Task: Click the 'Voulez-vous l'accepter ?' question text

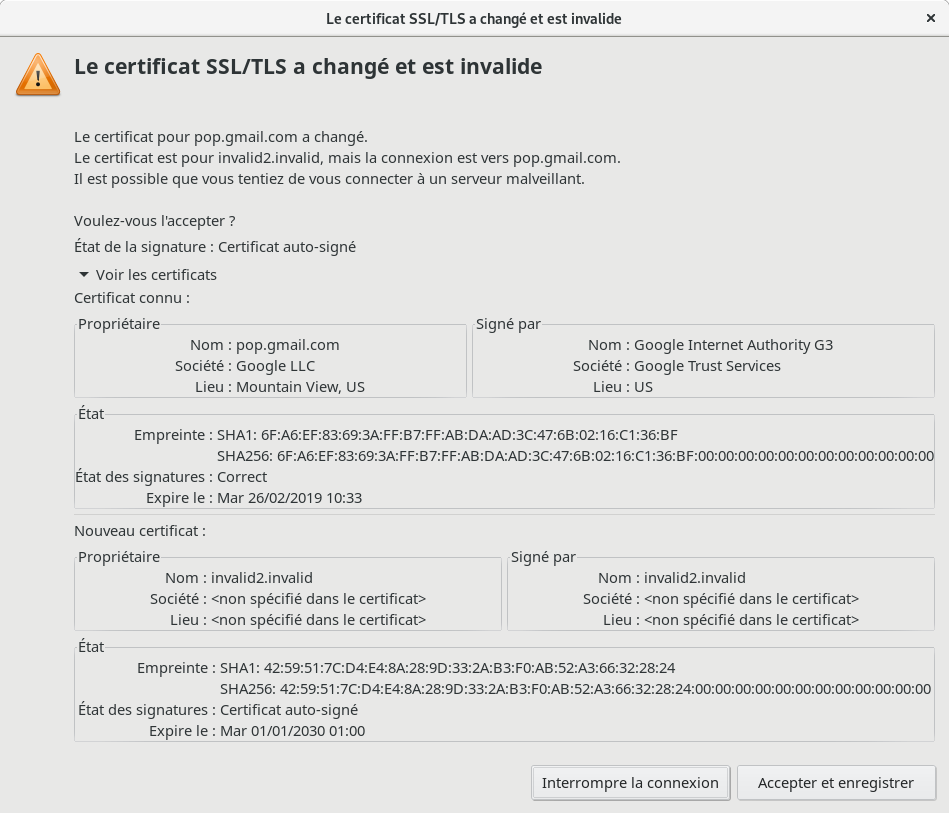Action: (155, 221)
